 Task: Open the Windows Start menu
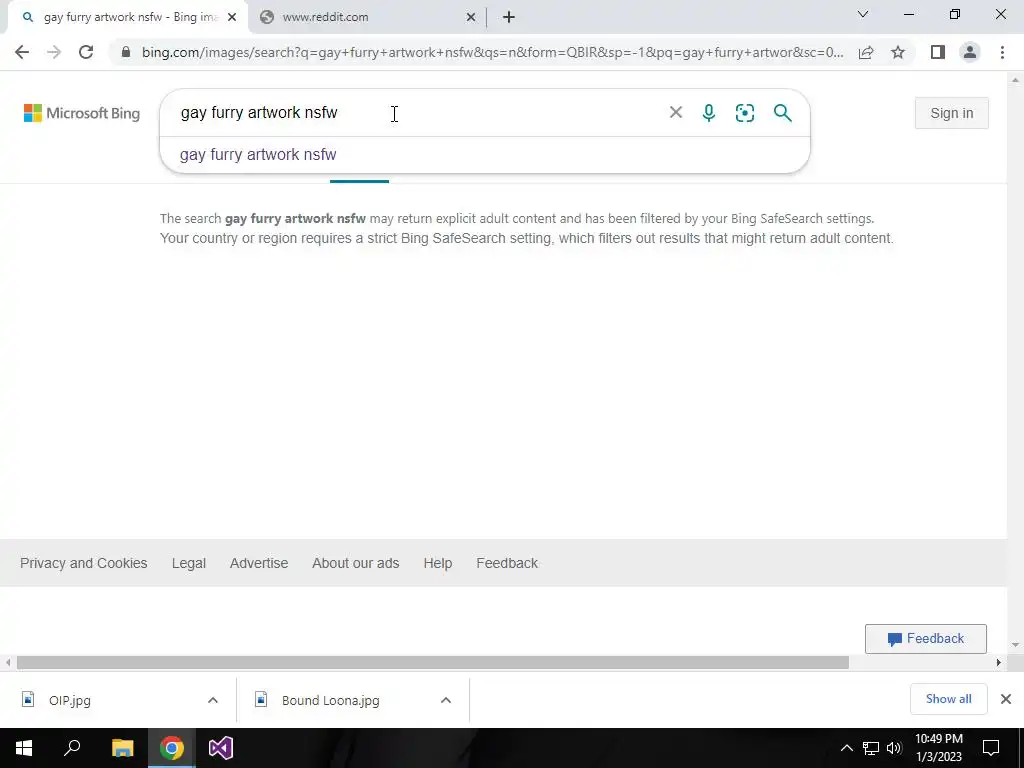(24, 748)
